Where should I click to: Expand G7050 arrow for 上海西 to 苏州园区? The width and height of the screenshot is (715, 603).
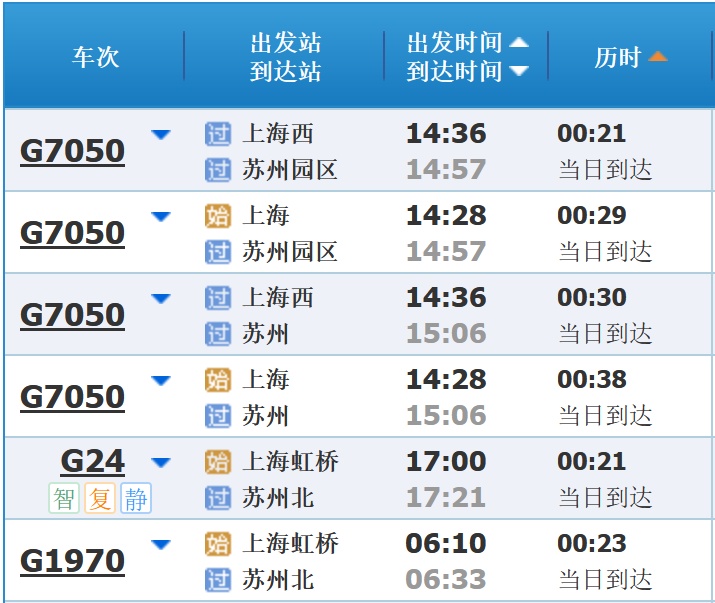click(161, 135)
